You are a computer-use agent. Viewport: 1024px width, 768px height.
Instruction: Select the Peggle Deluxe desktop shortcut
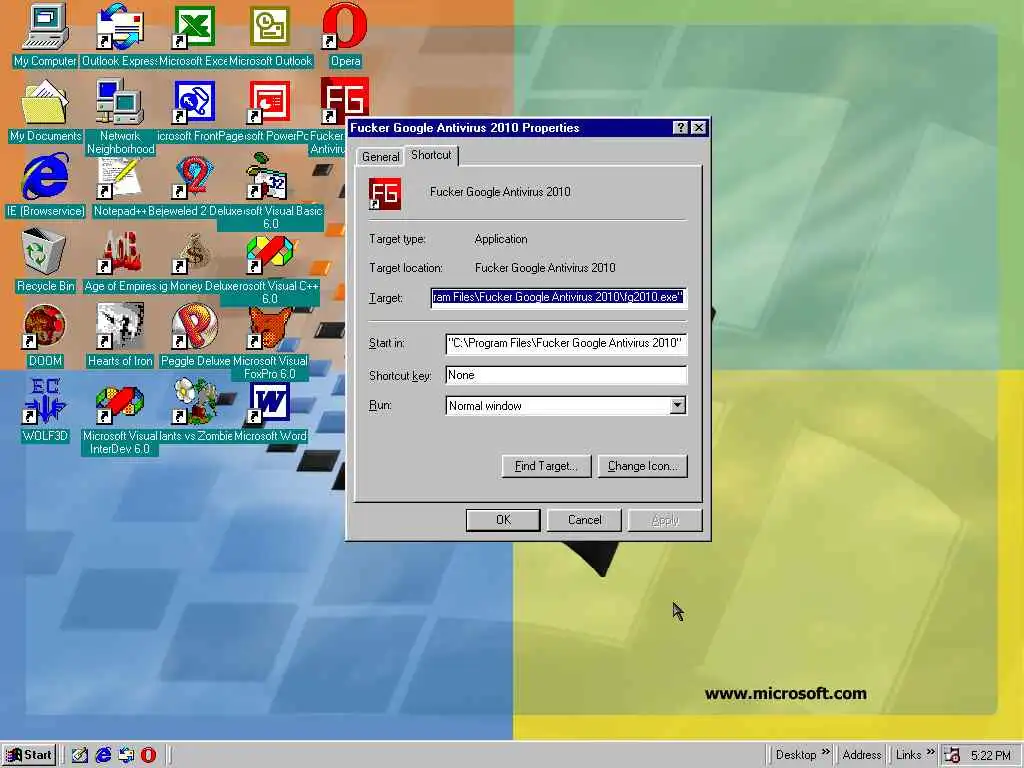pyautogui.click(x=194, y=334)
